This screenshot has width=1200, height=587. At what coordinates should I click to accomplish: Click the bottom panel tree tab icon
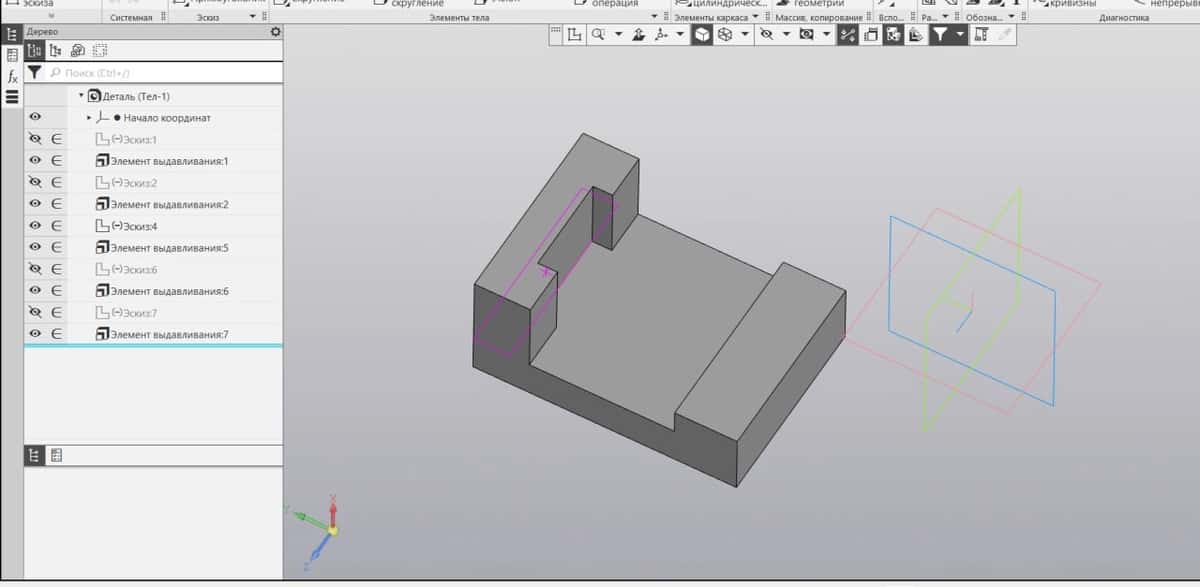tap(34, 455)
